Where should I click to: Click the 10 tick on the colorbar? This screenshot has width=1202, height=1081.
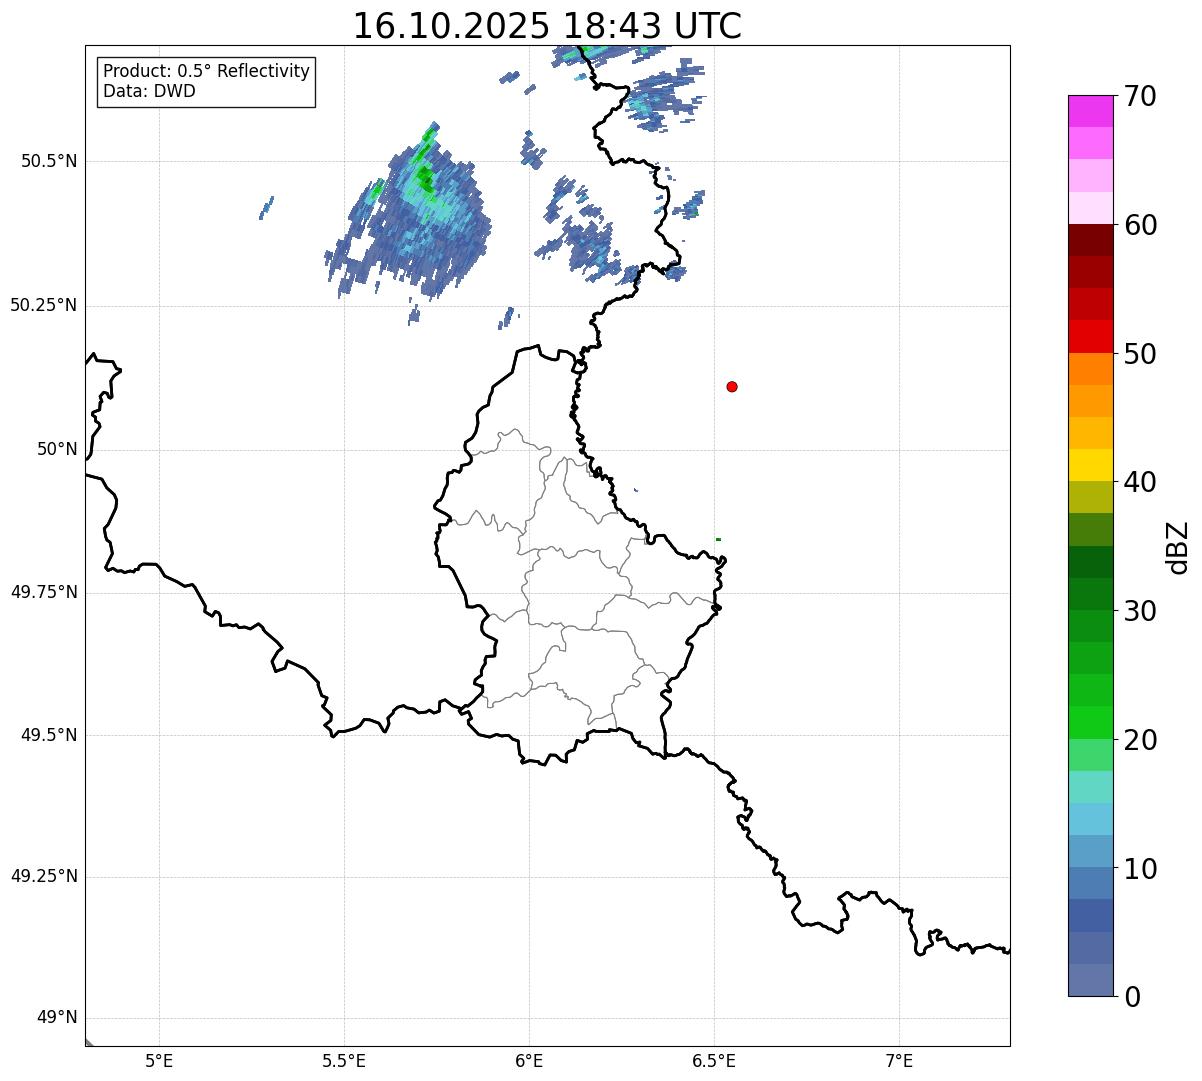pyautogui.click(x=1140, y=869)
